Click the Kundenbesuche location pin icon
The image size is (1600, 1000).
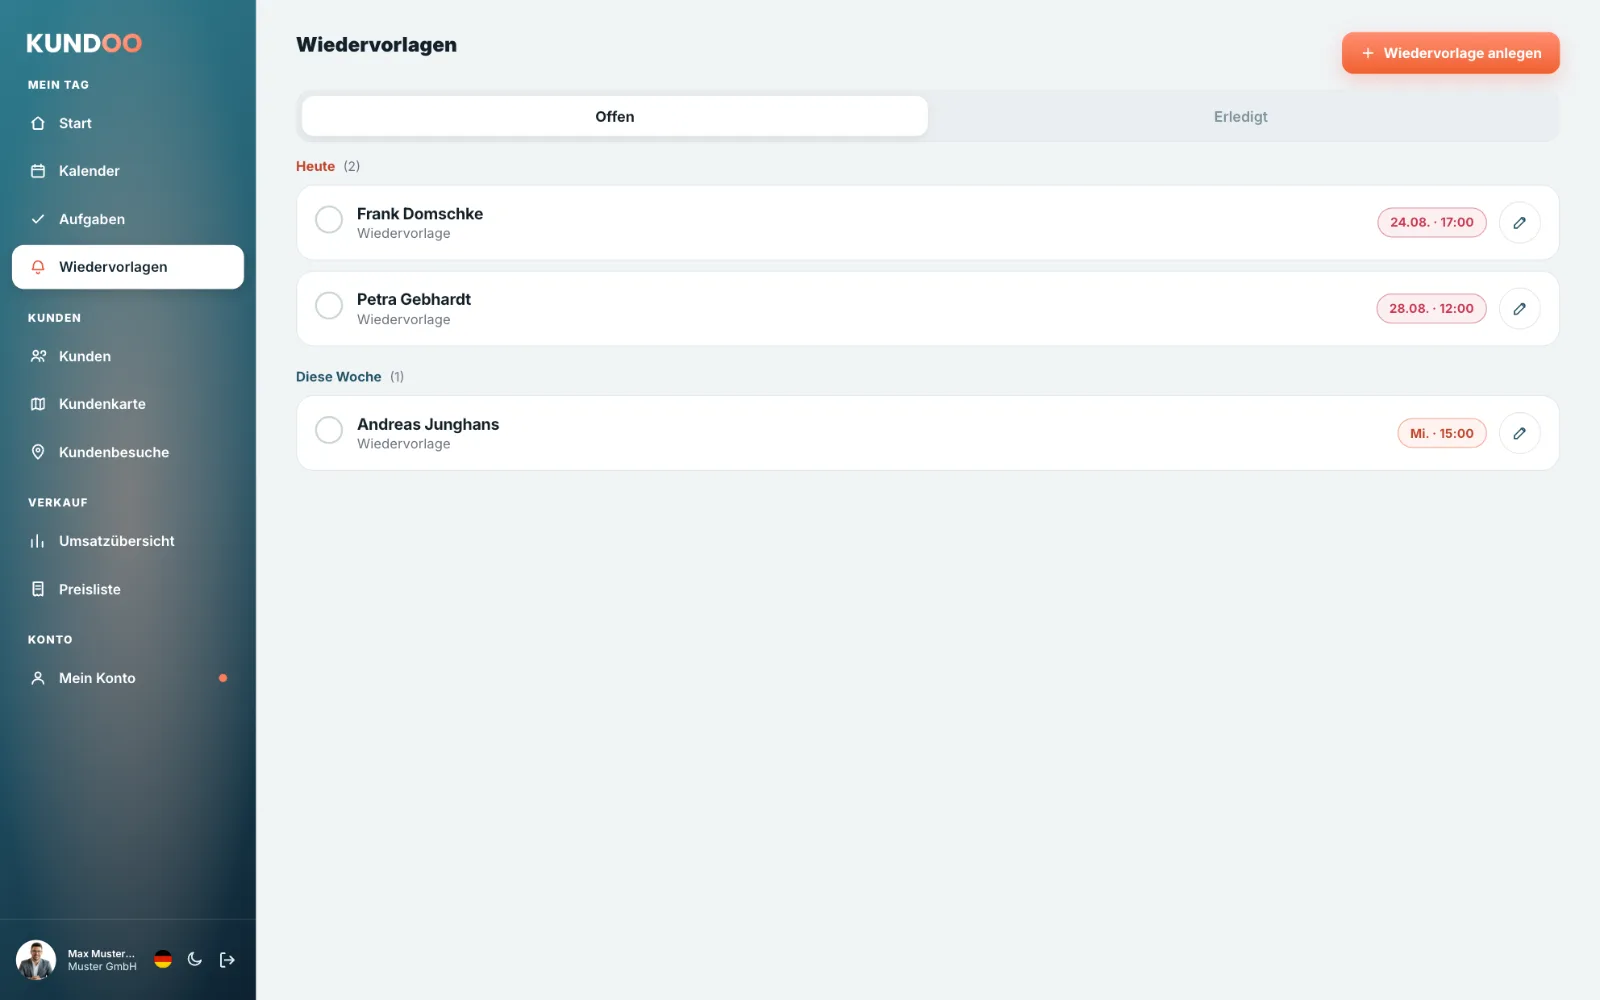click(38, 452)
